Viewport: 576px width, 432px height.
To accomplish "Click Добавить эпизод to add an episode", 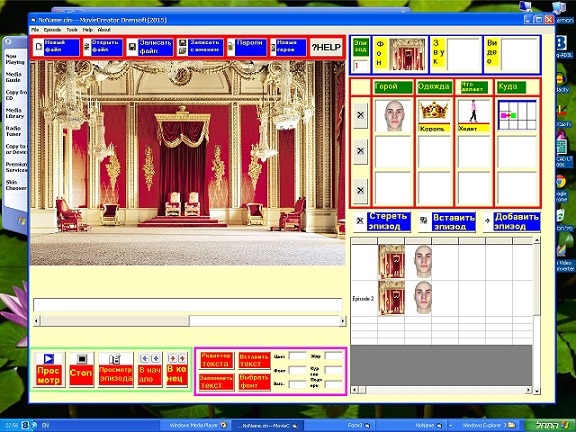I will coord(512,222).
